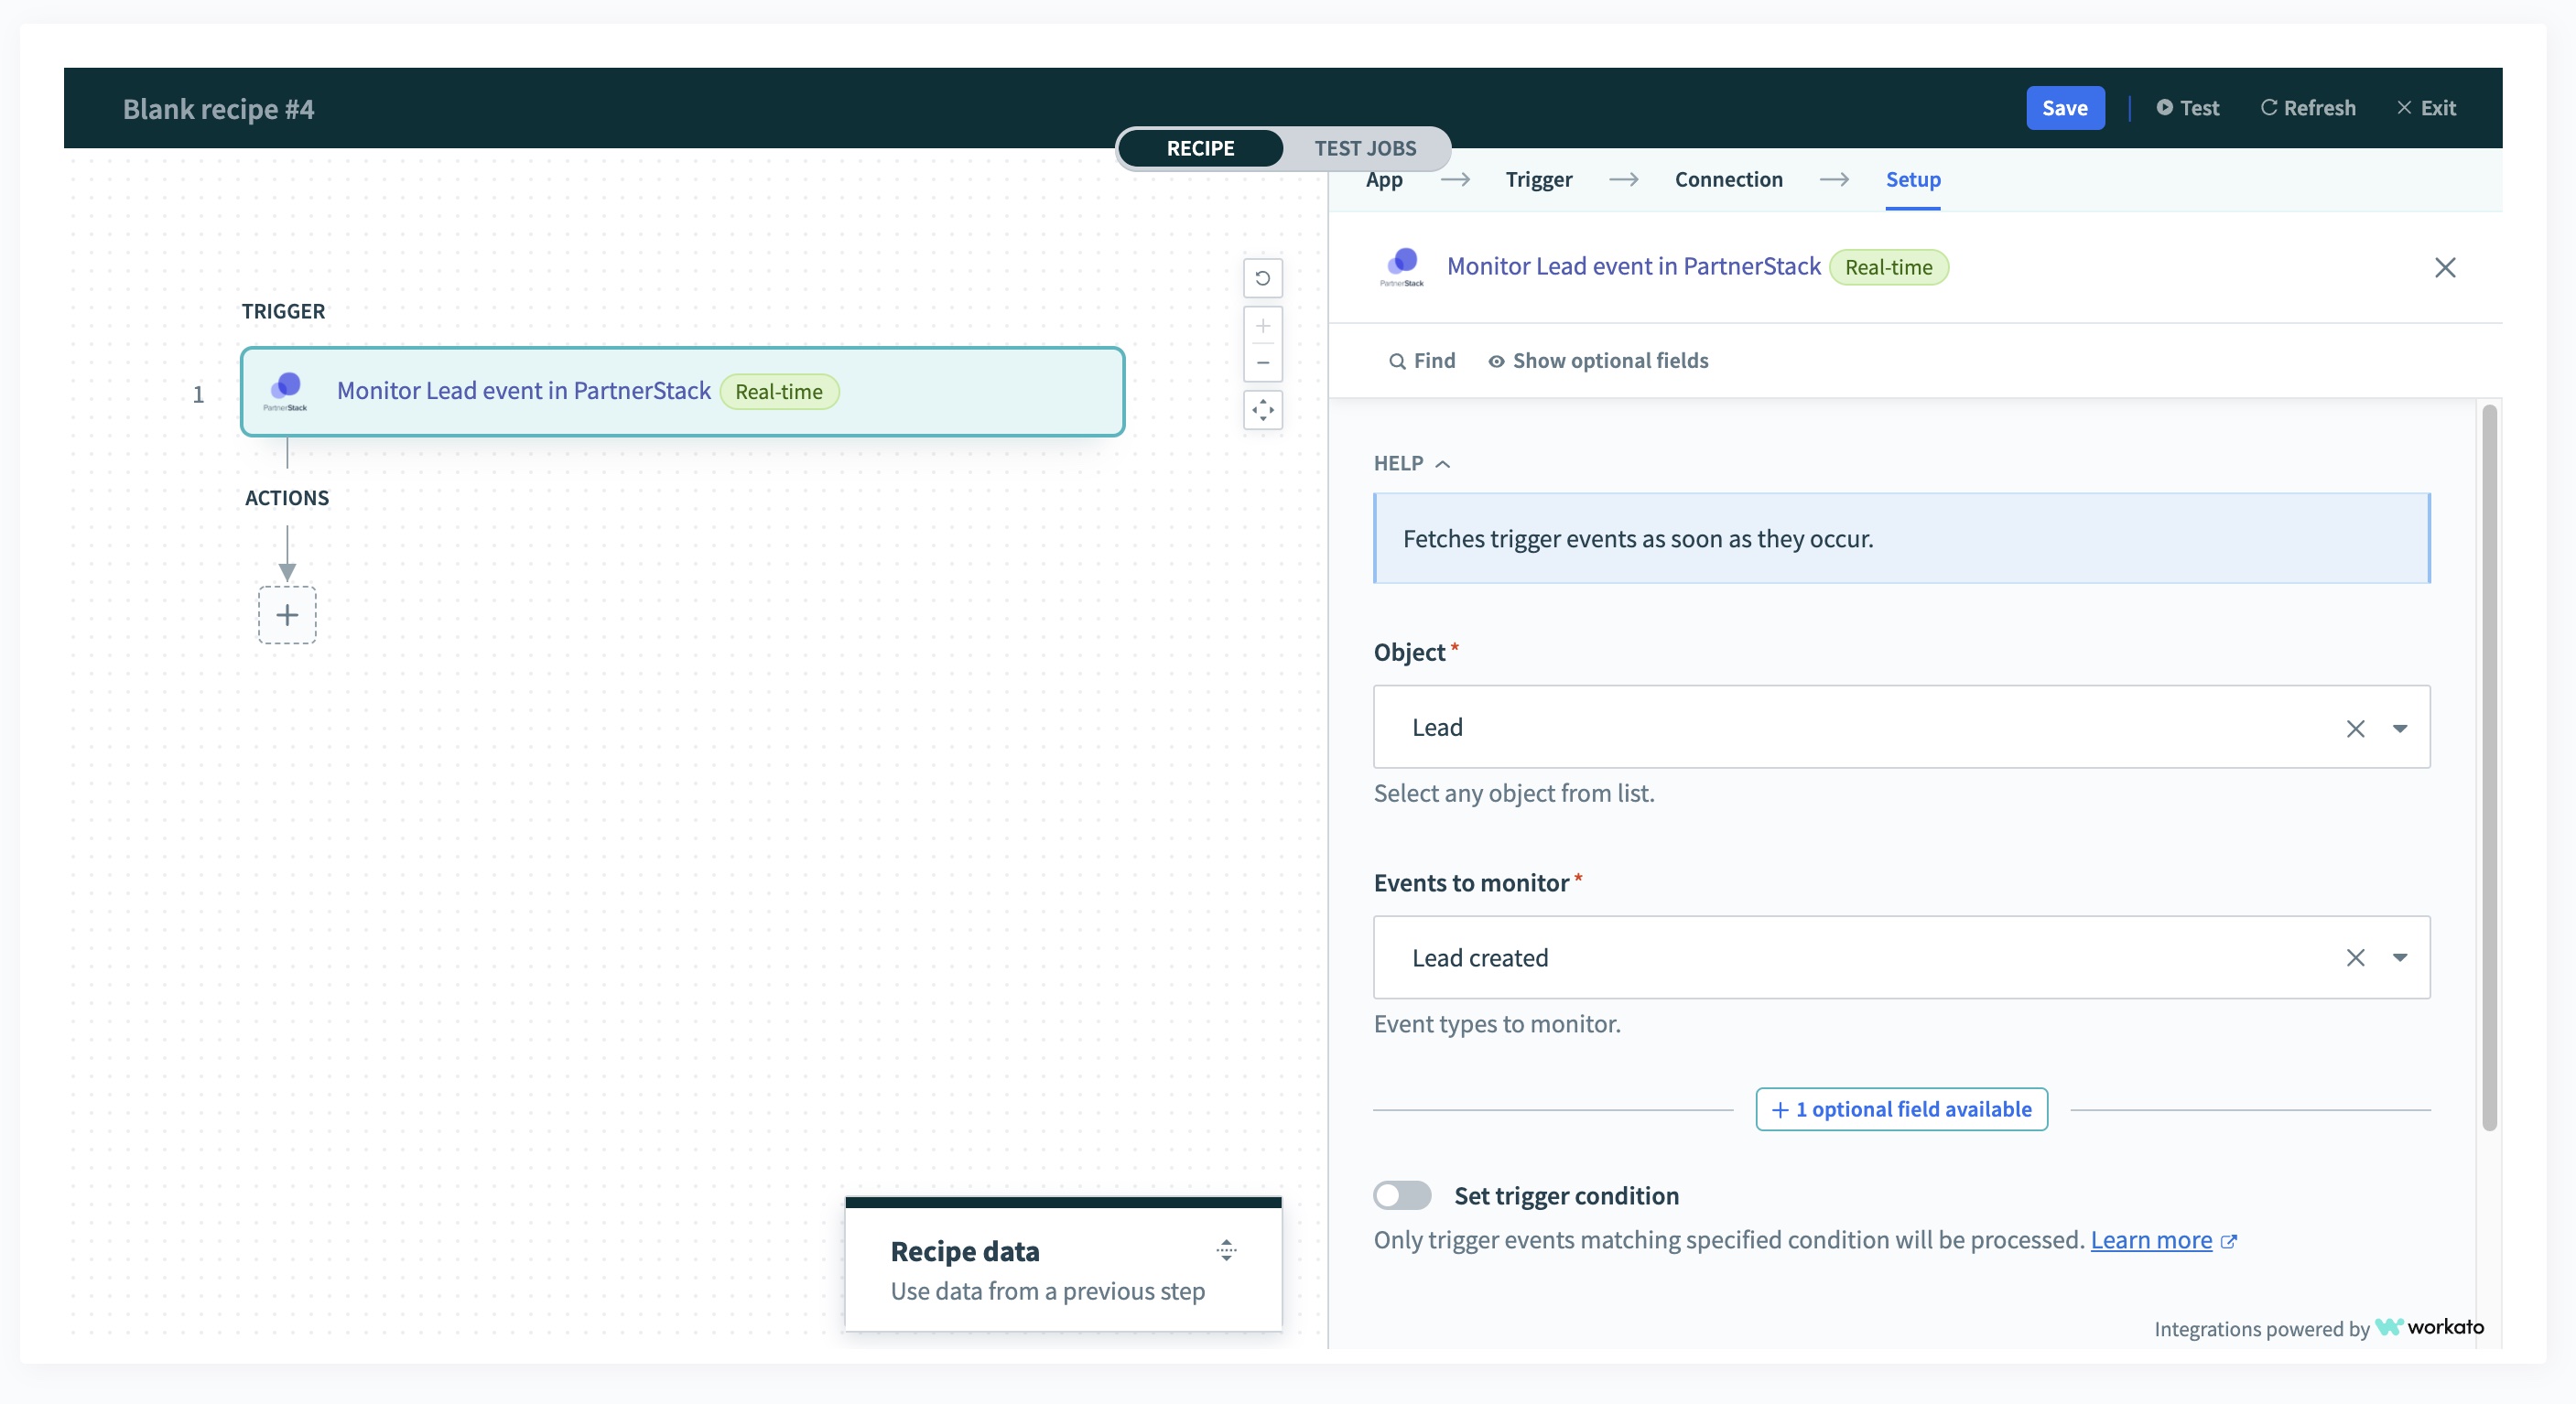
Task: Click the undo icon on canvas controls
Action: (x=1262, y=278)
